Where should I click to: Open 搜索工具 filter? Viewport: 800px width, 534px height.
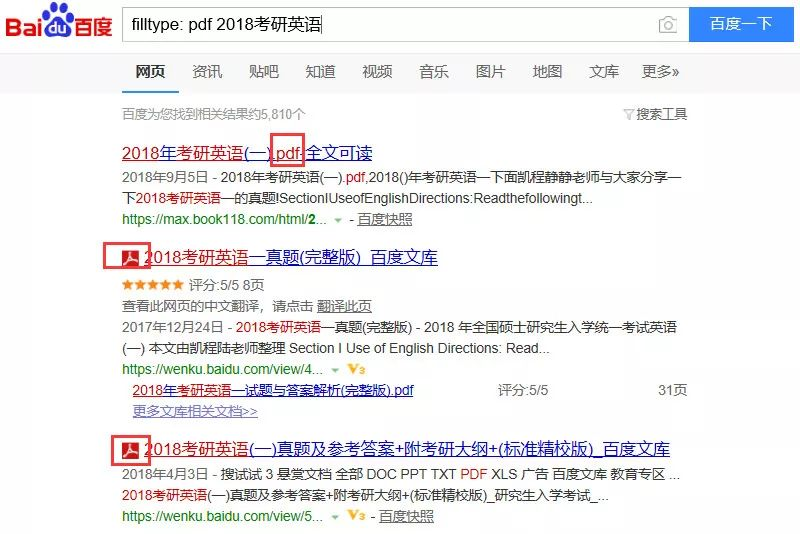[656, 114]
